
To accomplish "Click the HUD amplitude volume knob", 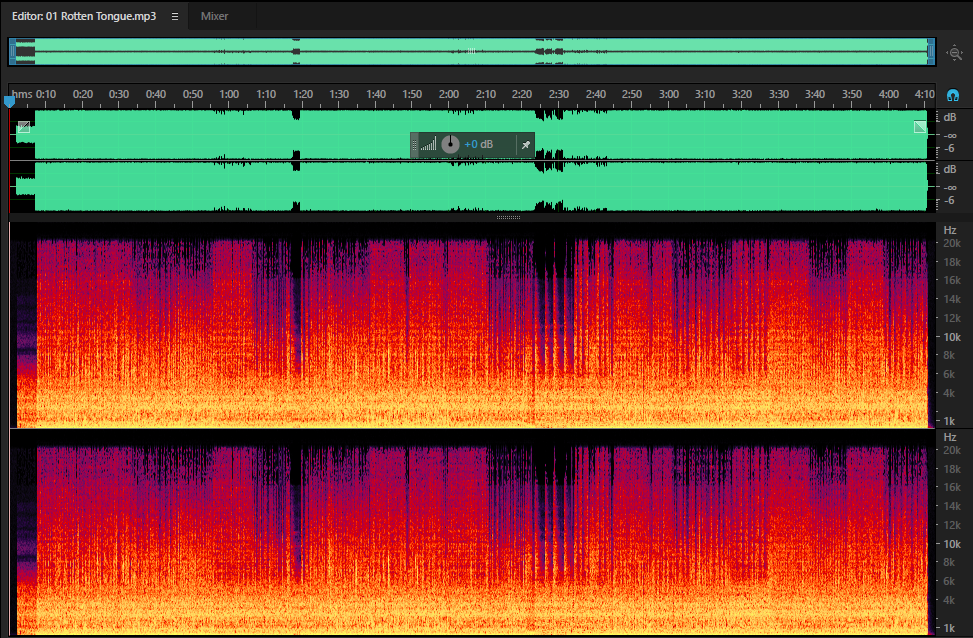I will pos(451,145).
